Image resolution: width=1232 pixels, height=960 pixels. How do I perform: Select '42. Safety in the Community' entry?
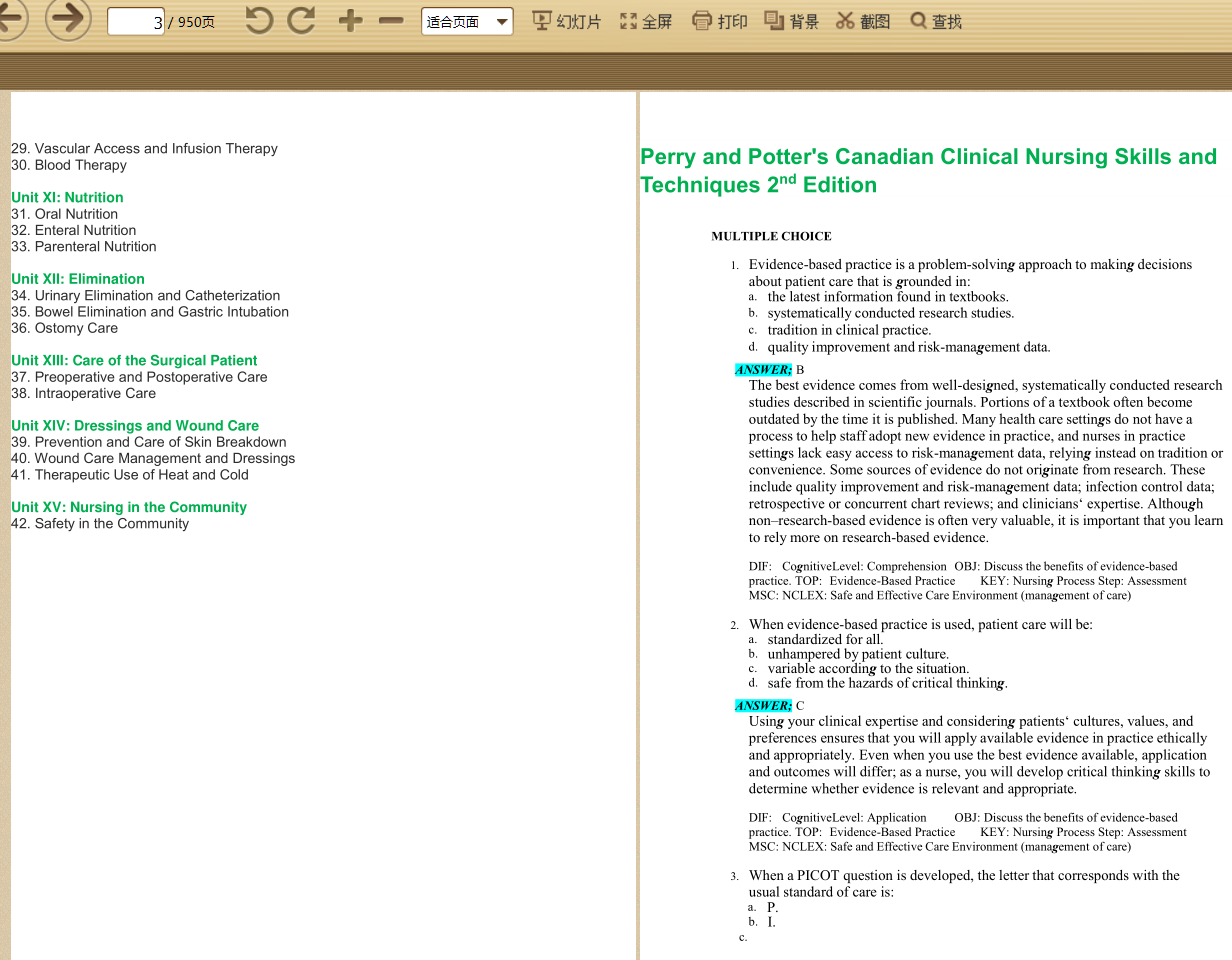pyautogui.click(x=100, y=523)
